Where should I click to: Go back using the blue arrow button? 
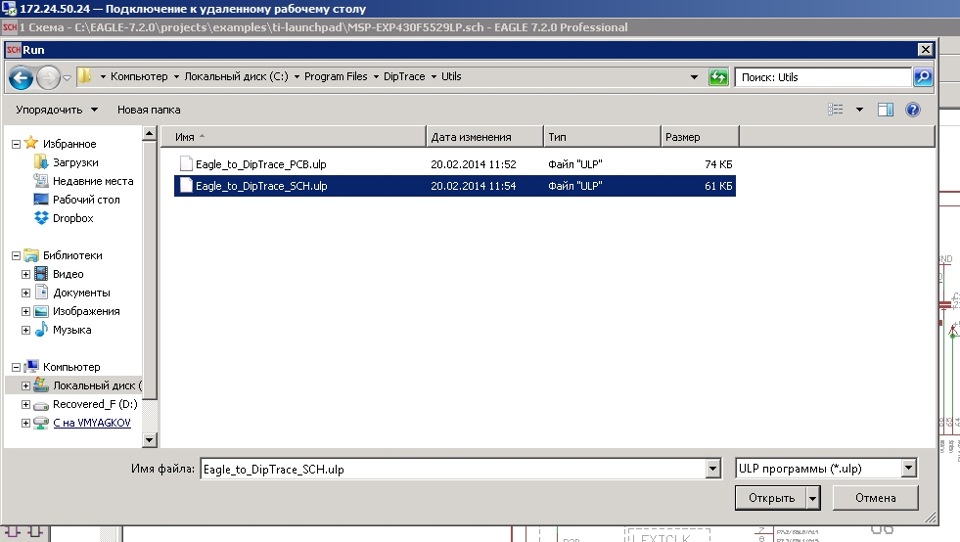tap(21, 78)
